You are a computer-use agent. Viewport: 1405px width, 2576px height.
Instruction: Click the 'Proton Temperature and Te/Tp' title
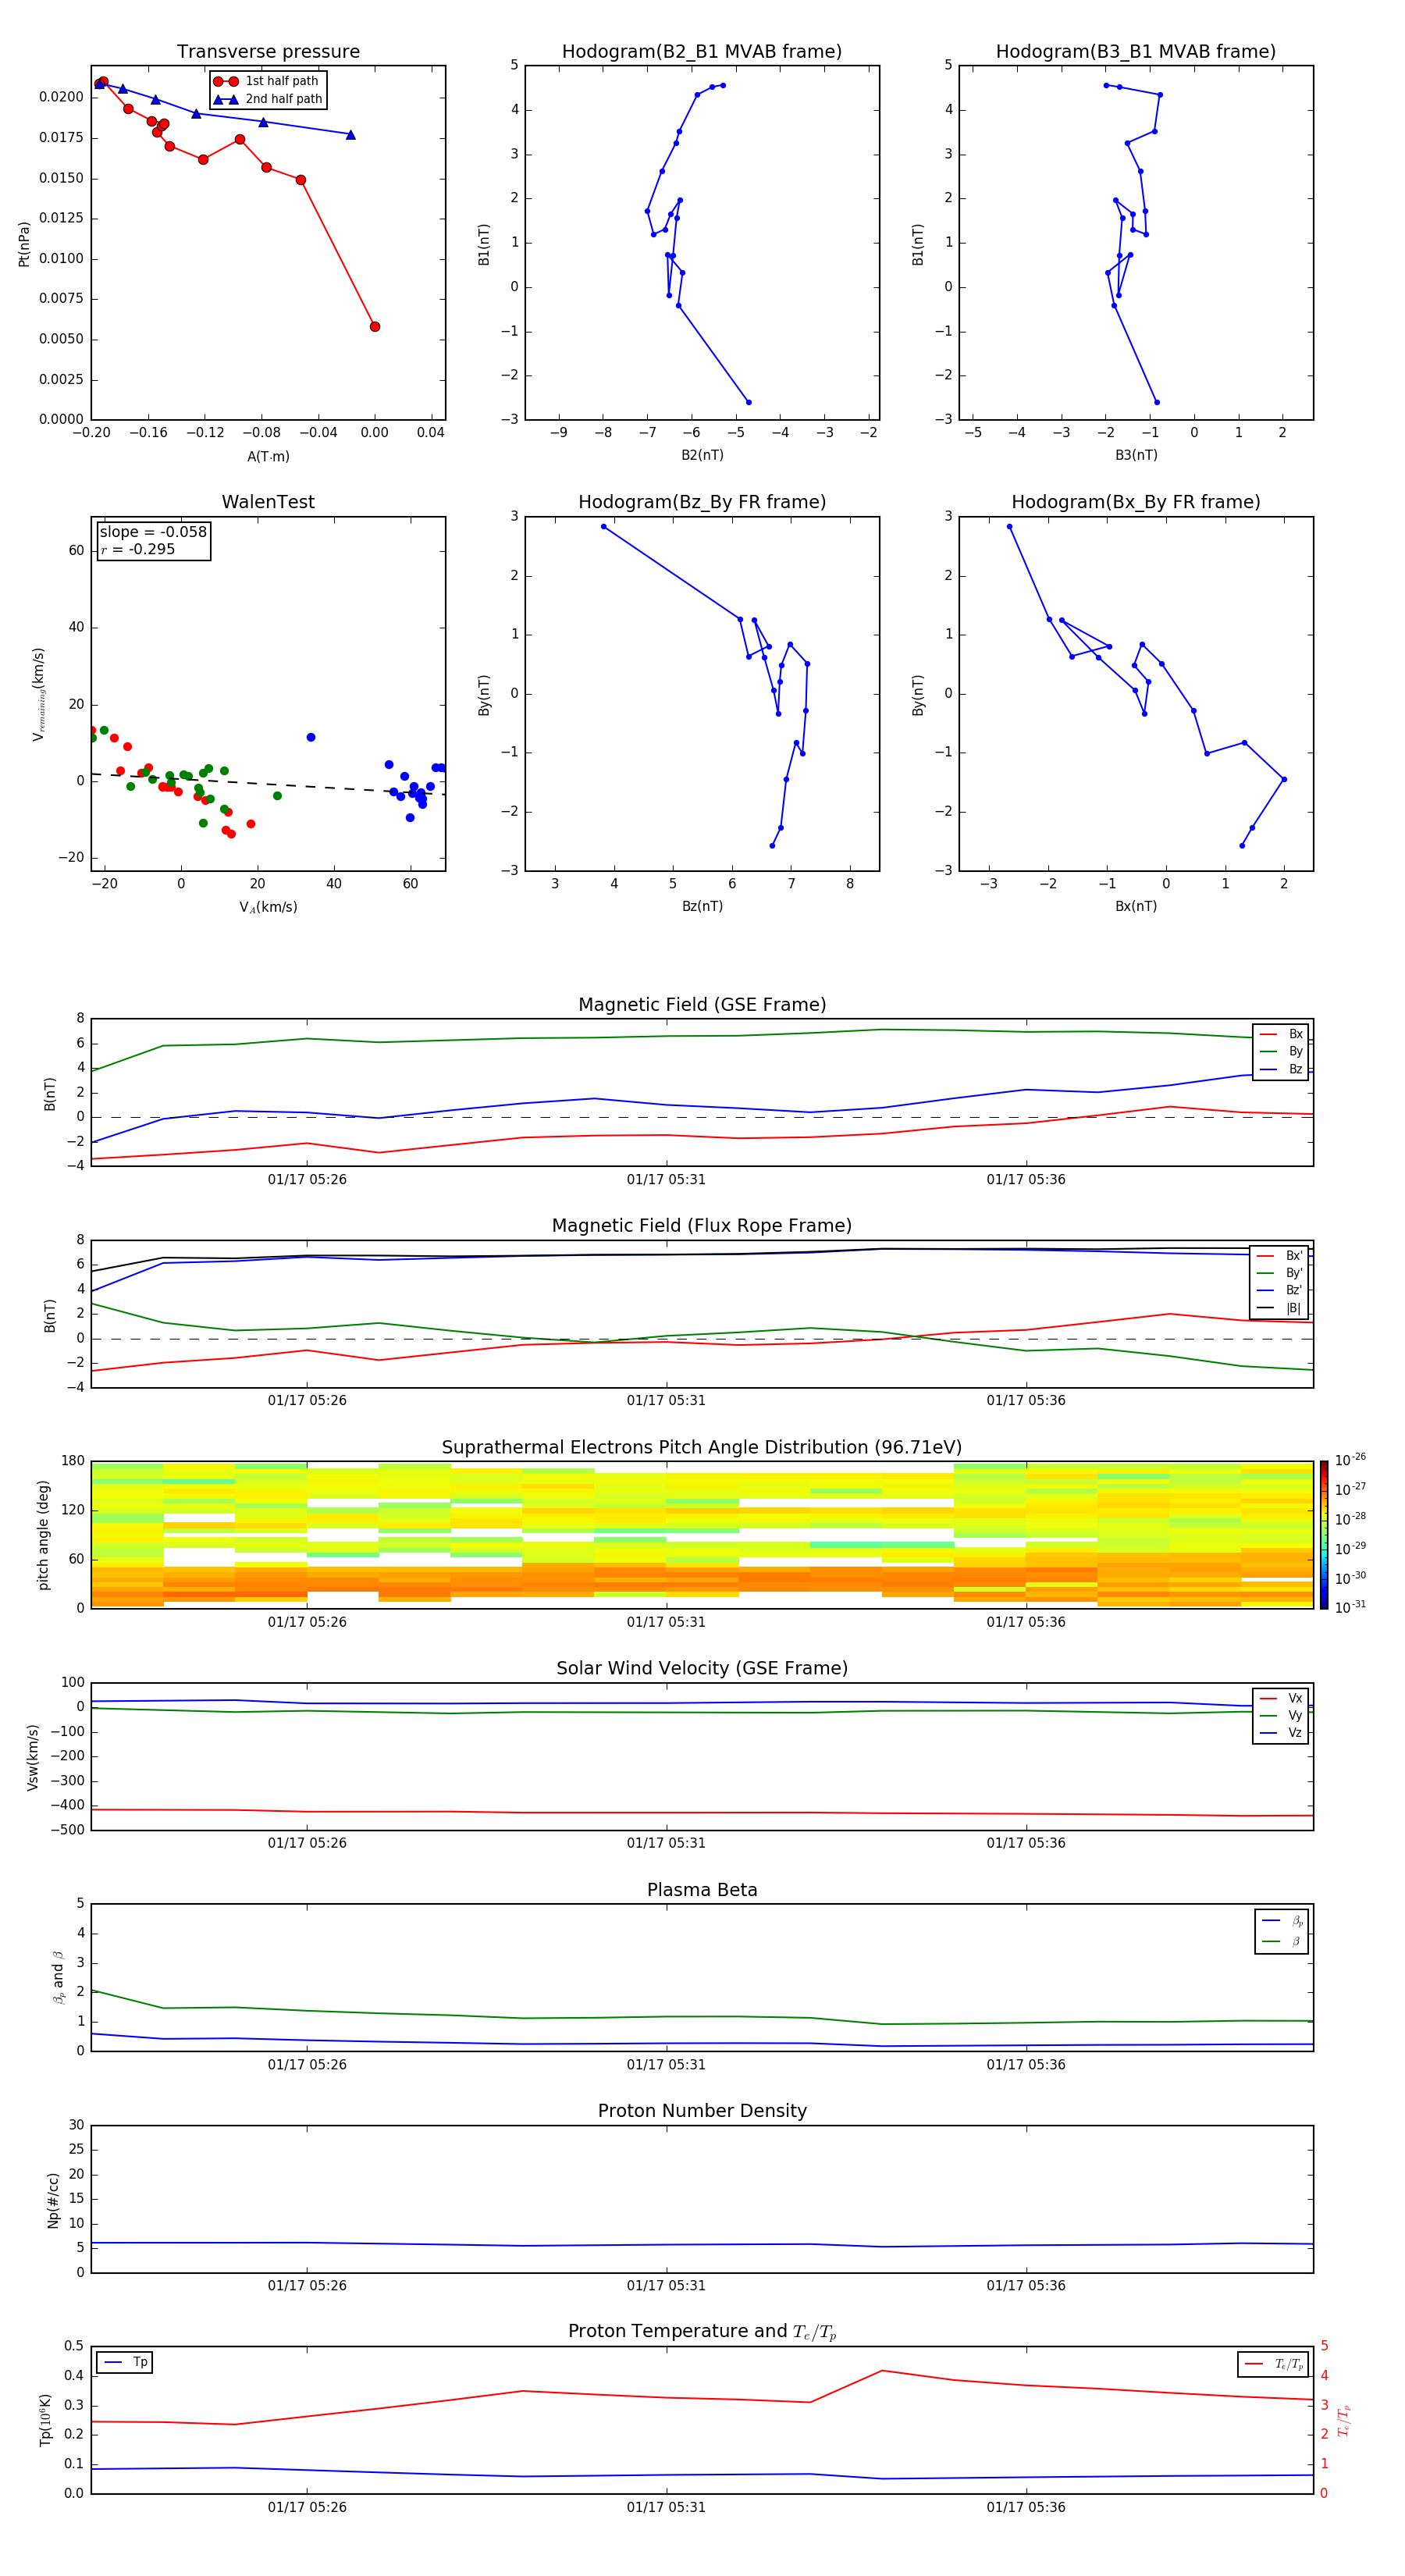pos(702,2332)
